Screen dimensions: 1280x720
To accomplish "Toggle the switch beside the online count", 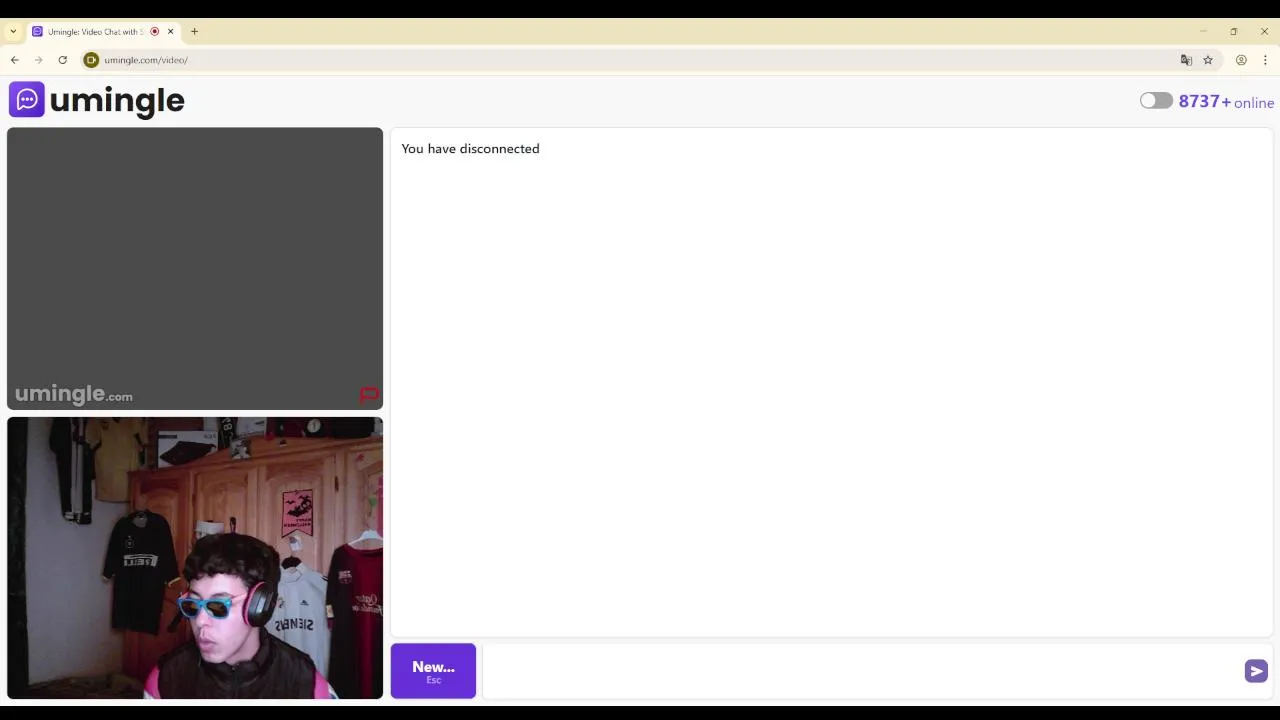I will click(1156, 101).
